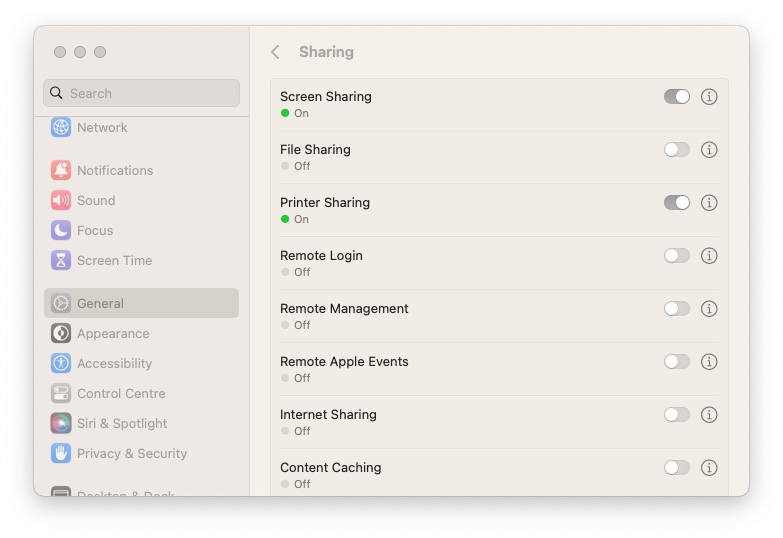Select Focus label in the sidebar
Screen dimensions: 783x538
tap(95, 230)
